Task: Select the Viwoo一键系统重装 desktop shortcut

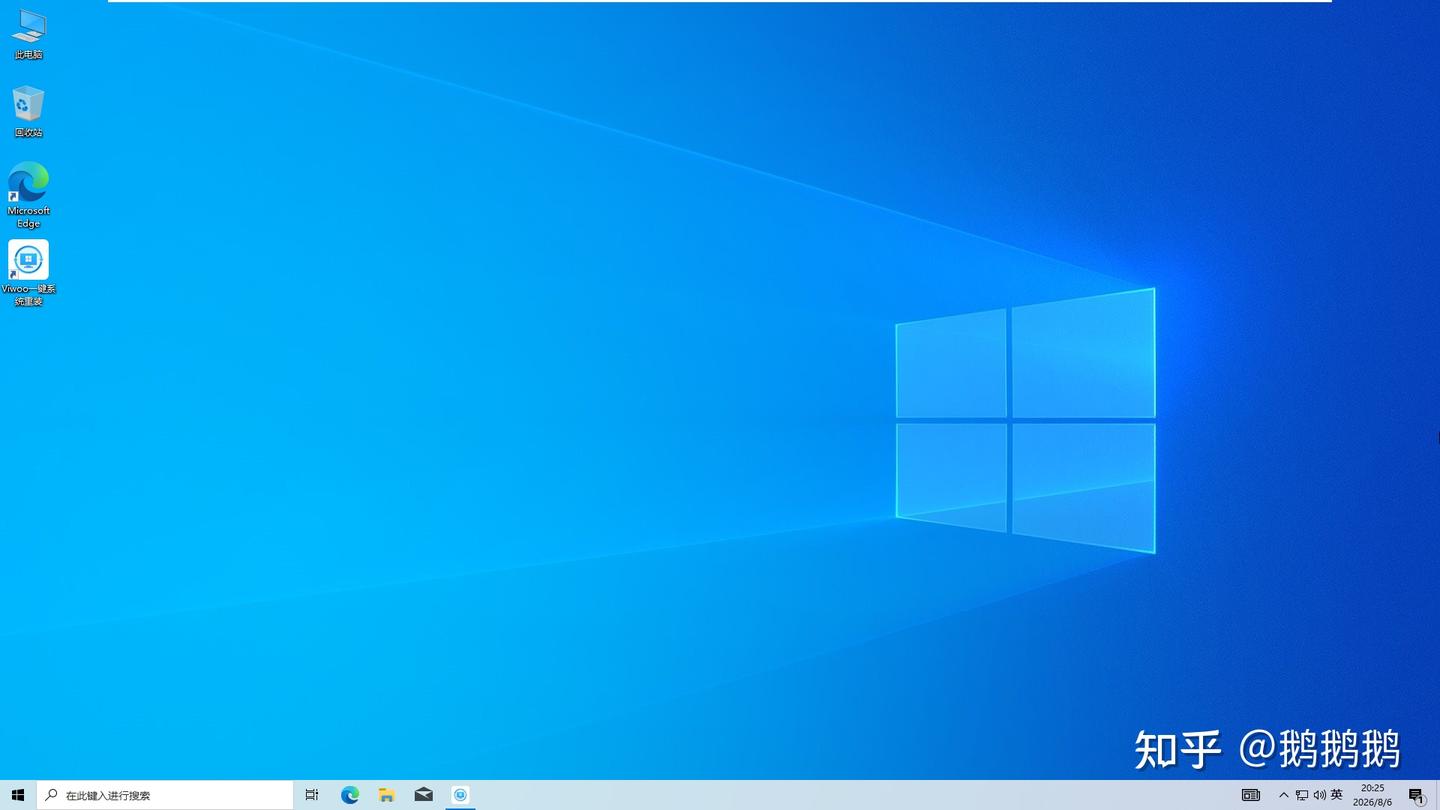Action: (x=28, y=273)
